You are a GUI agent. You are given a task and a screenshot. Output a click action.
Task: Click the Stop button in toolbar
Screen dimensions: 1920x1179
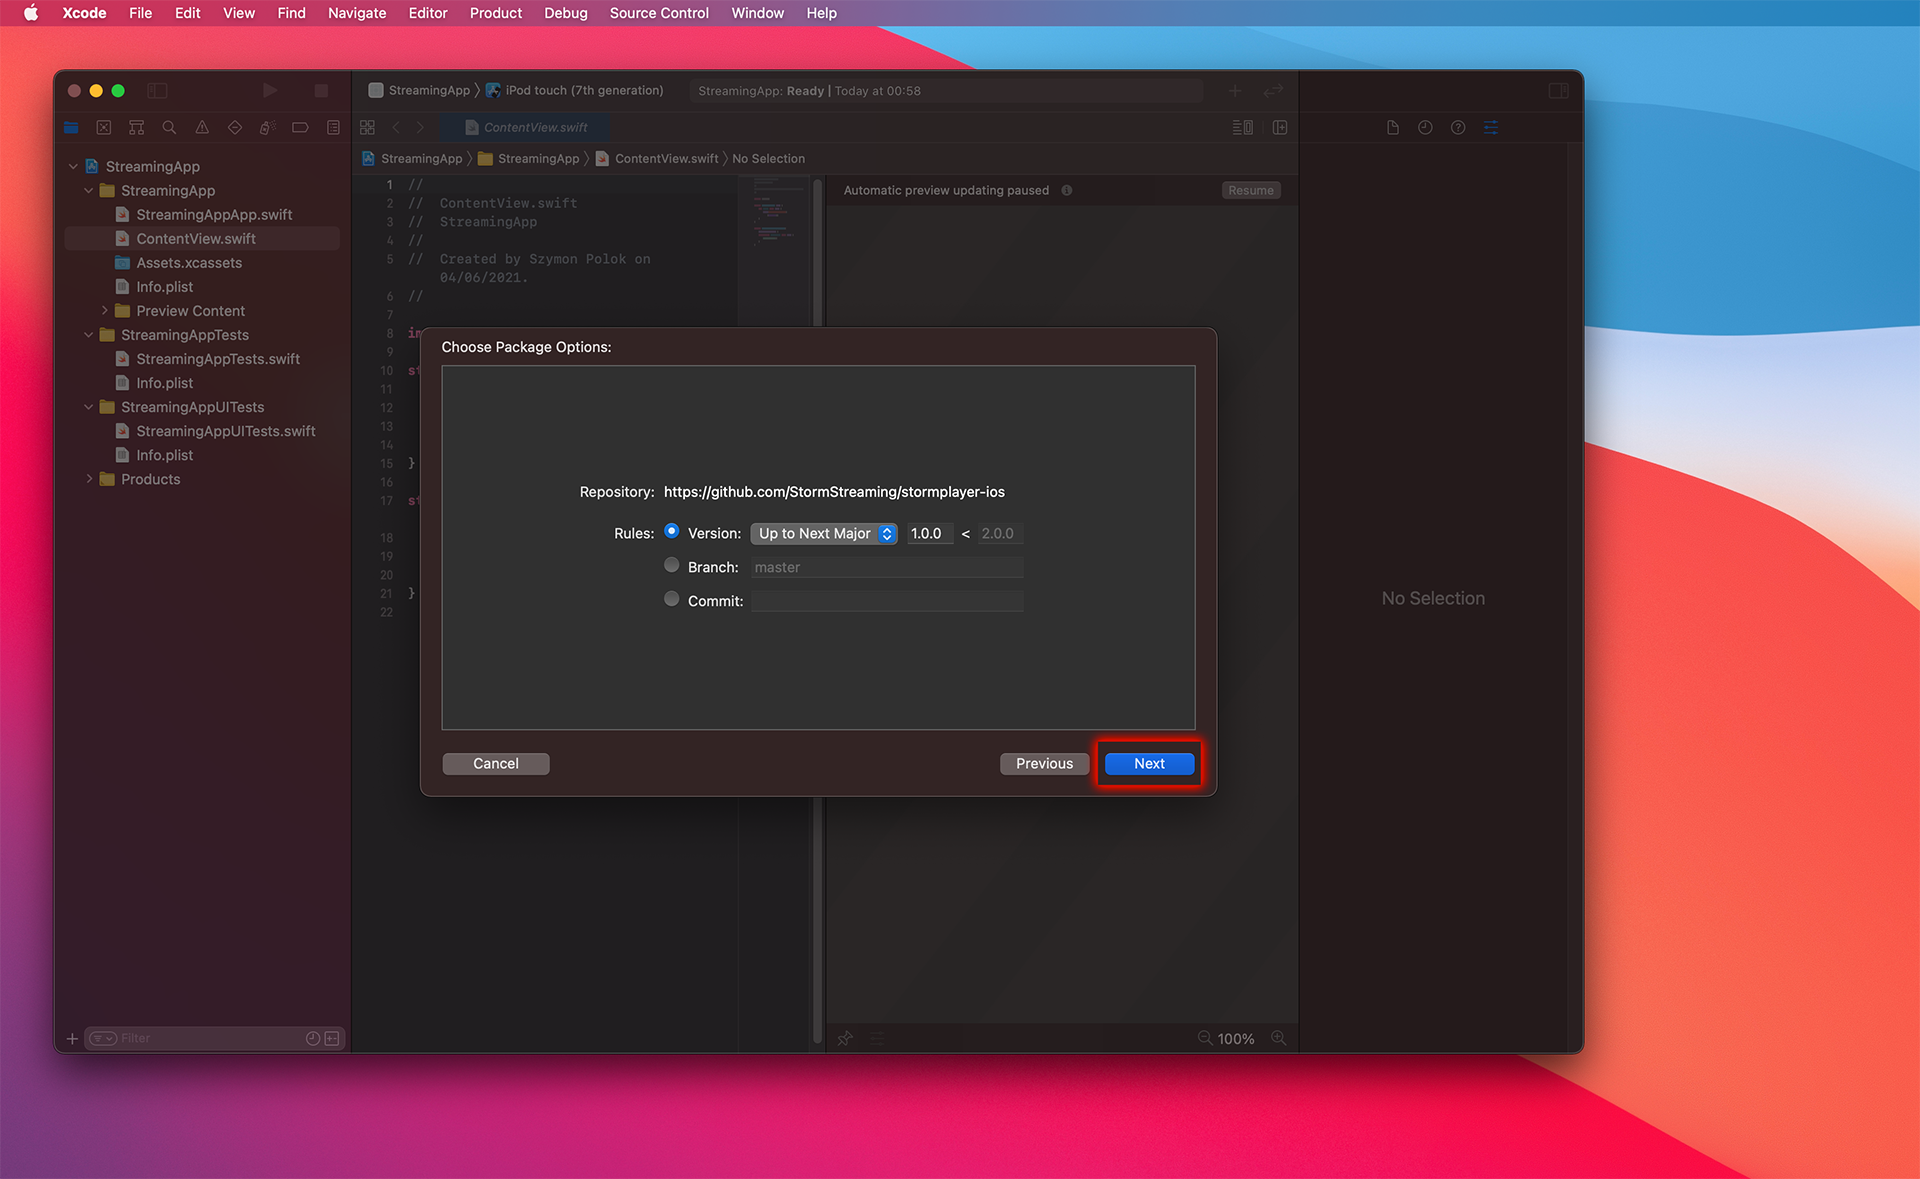click(x=321, y=90)
